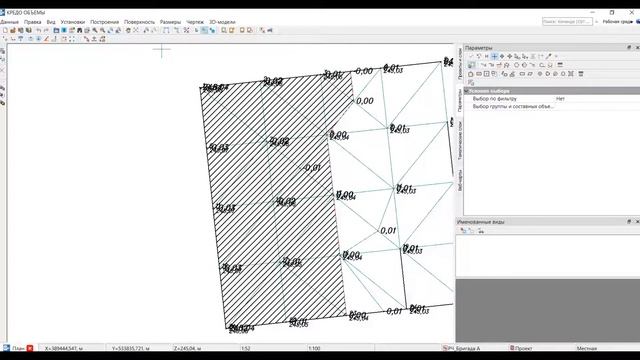Open the Чертеж menu
Screen dimensions: 640x360
tap(195, 22)
